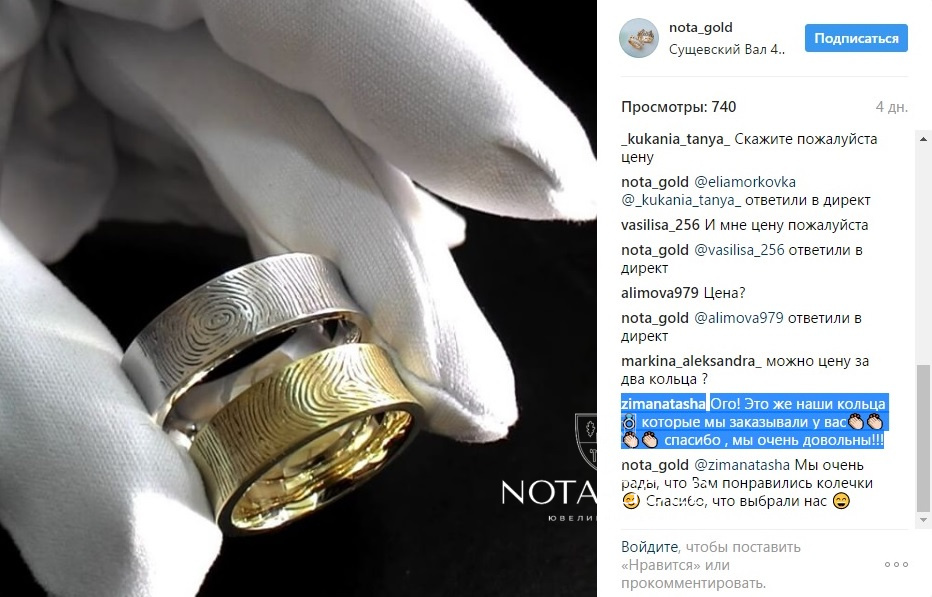Click the @alimova979 mention
This screenshot has width=932, height=597.
pos(739,318)
